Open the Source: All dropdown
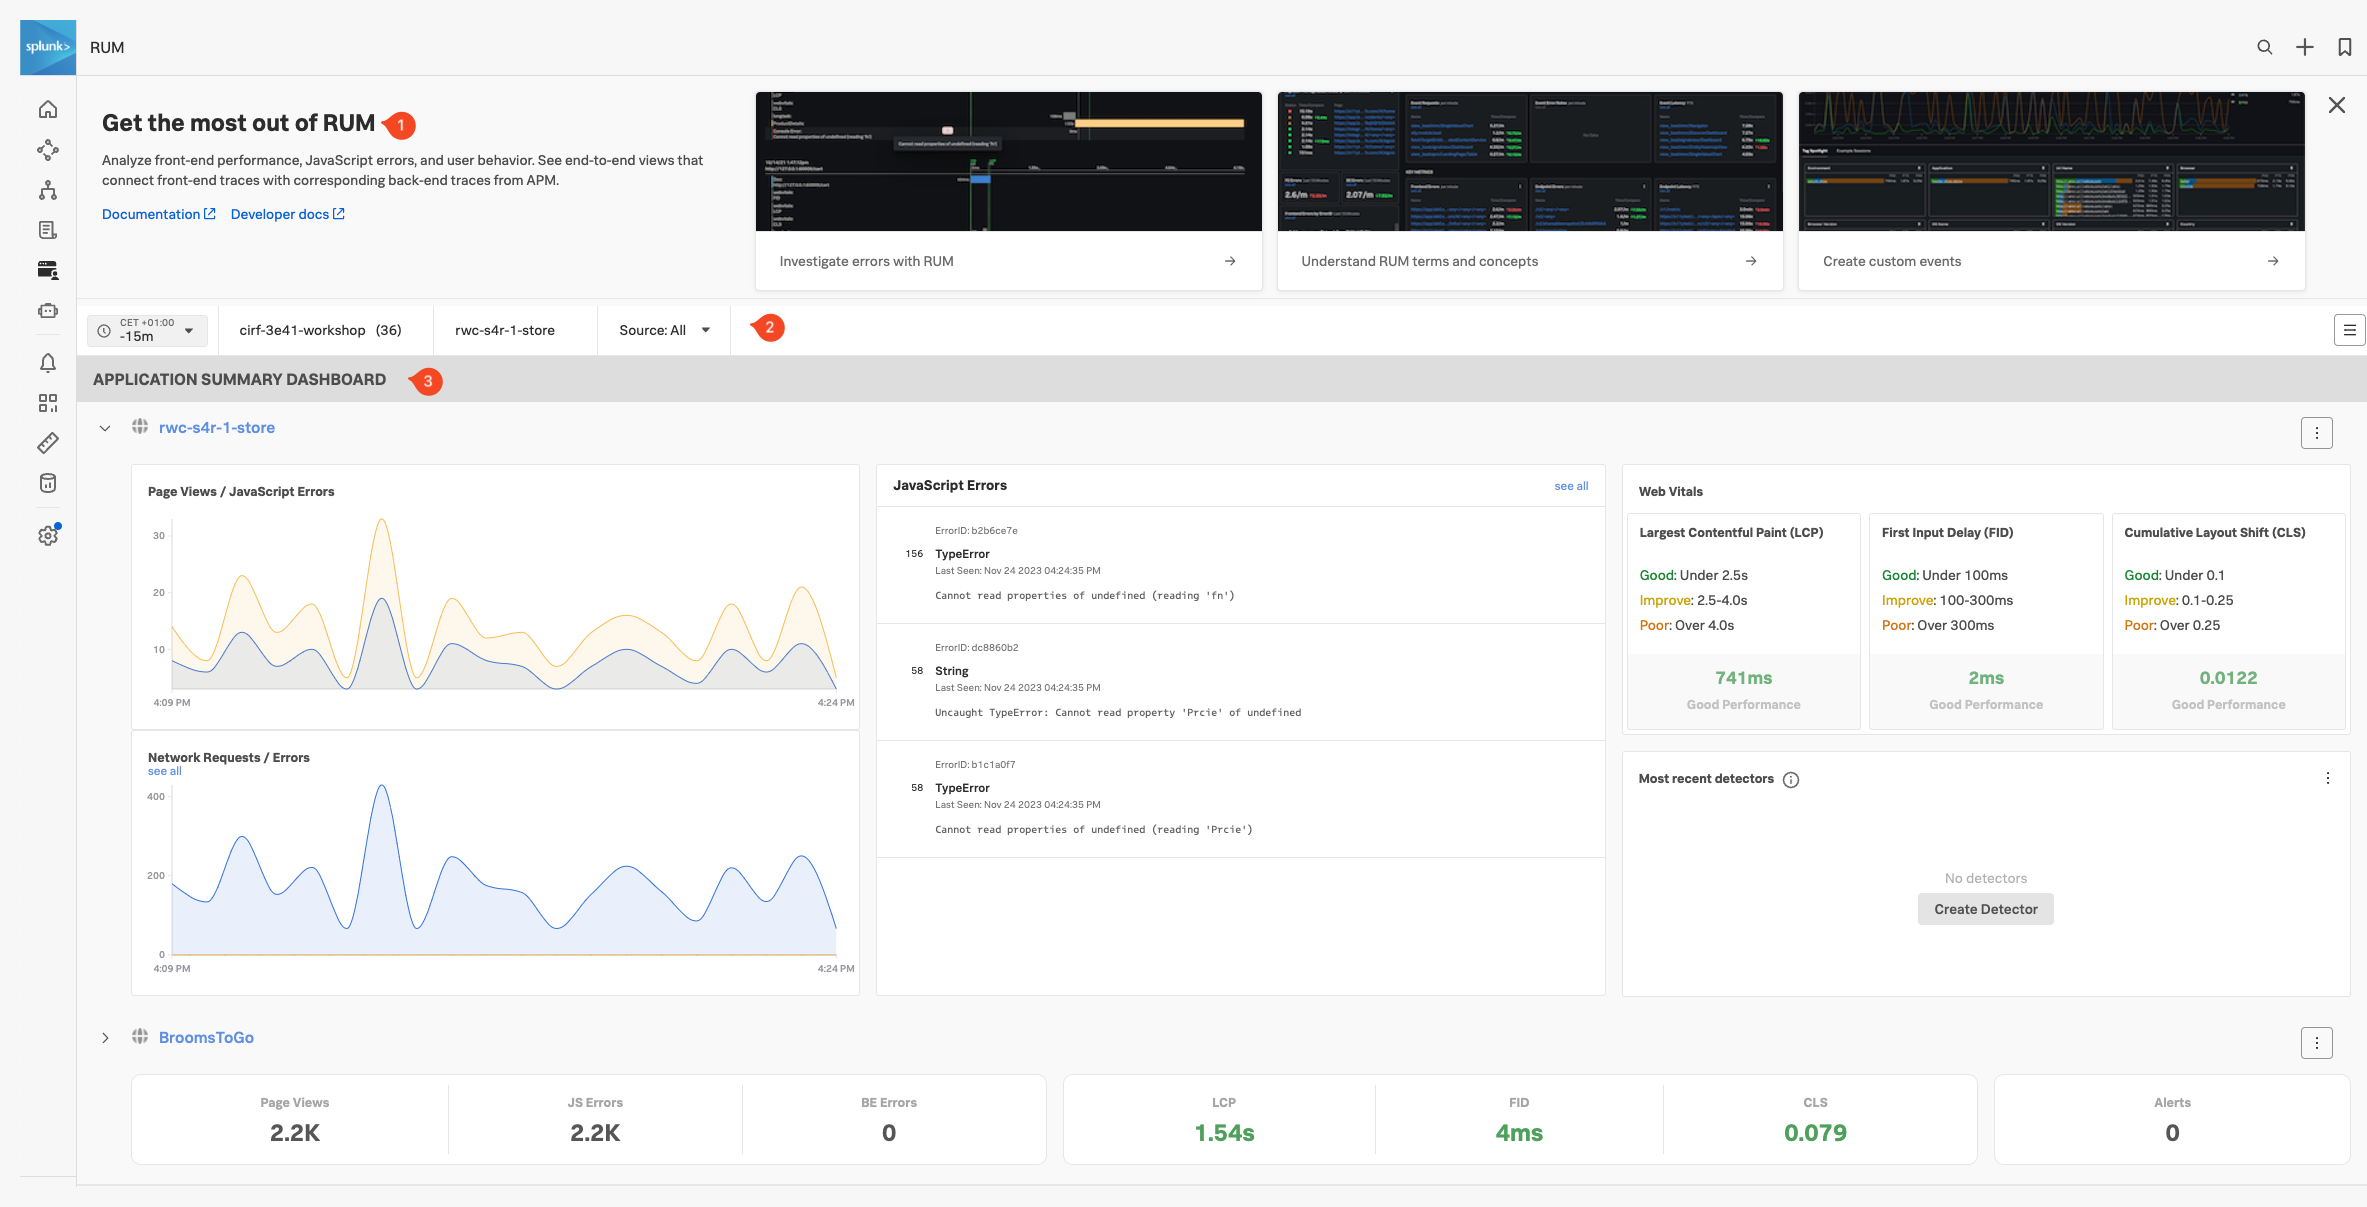The height and width of the screenshot is (1207, 2367). [x=664, y=330]
